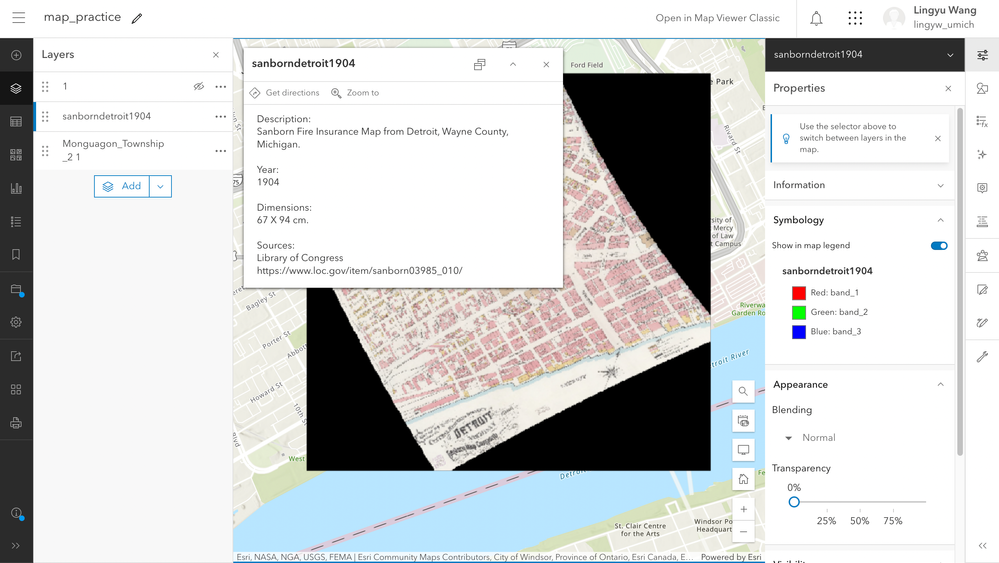Open the Effects sparkle icon
999x563 pixels.
click(x=982, y=155)
